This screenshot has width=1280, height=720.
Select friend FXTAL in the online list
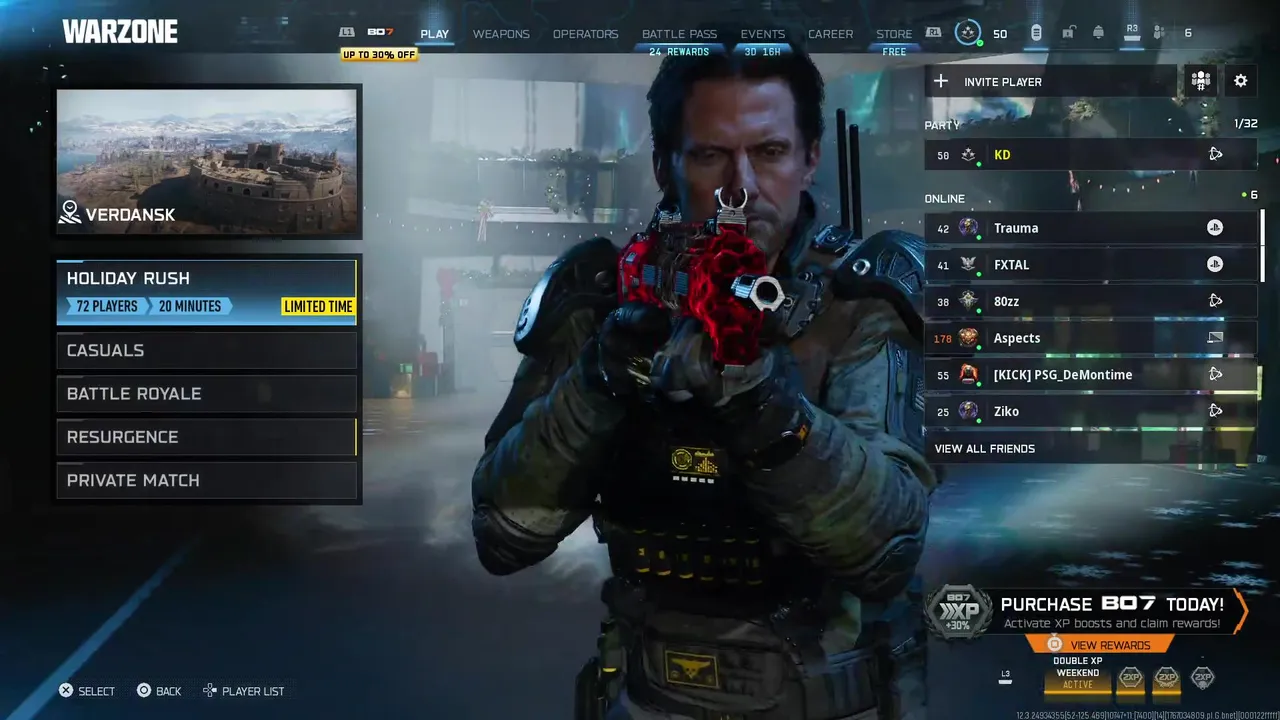click(1090, 265)
